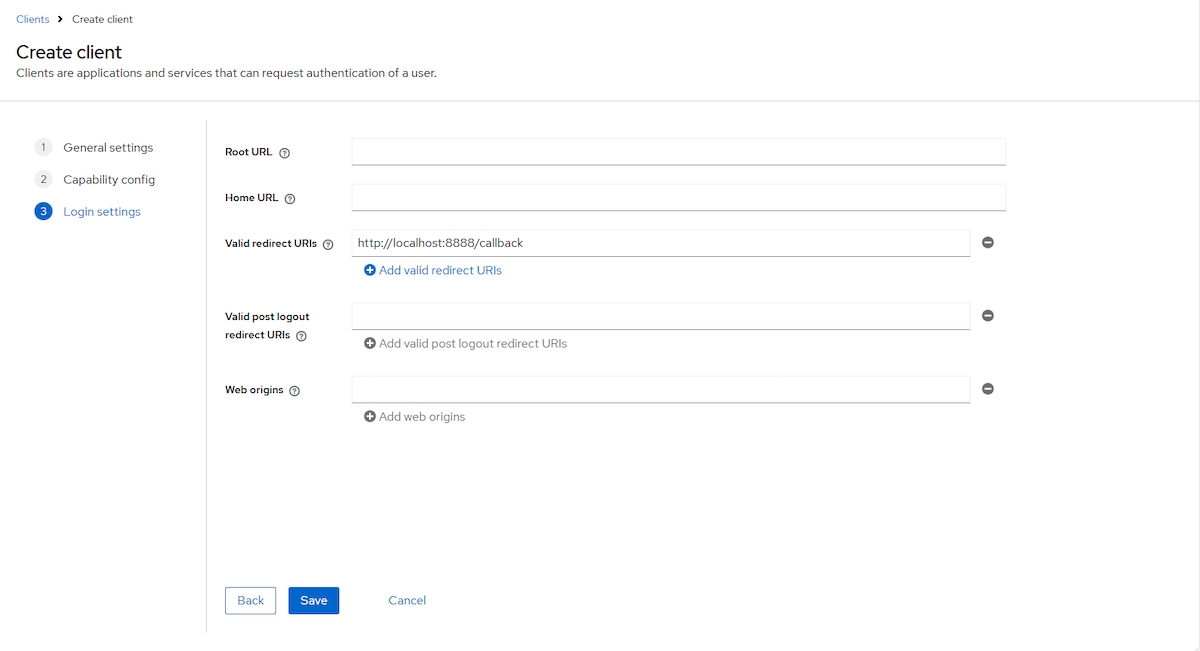Screen dimensions: 1200x651
Task: Save the new client
Action: [314, 600]
